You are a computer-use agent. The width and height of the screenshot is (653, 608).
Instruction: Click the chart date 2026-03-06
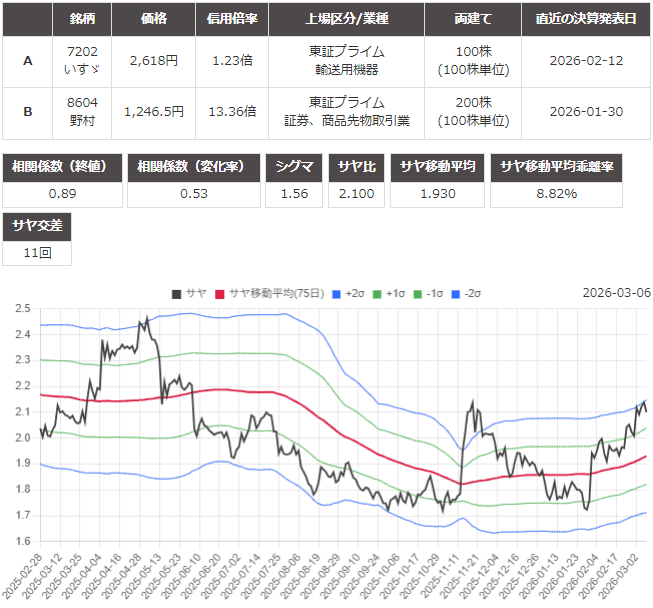[616, 293]
